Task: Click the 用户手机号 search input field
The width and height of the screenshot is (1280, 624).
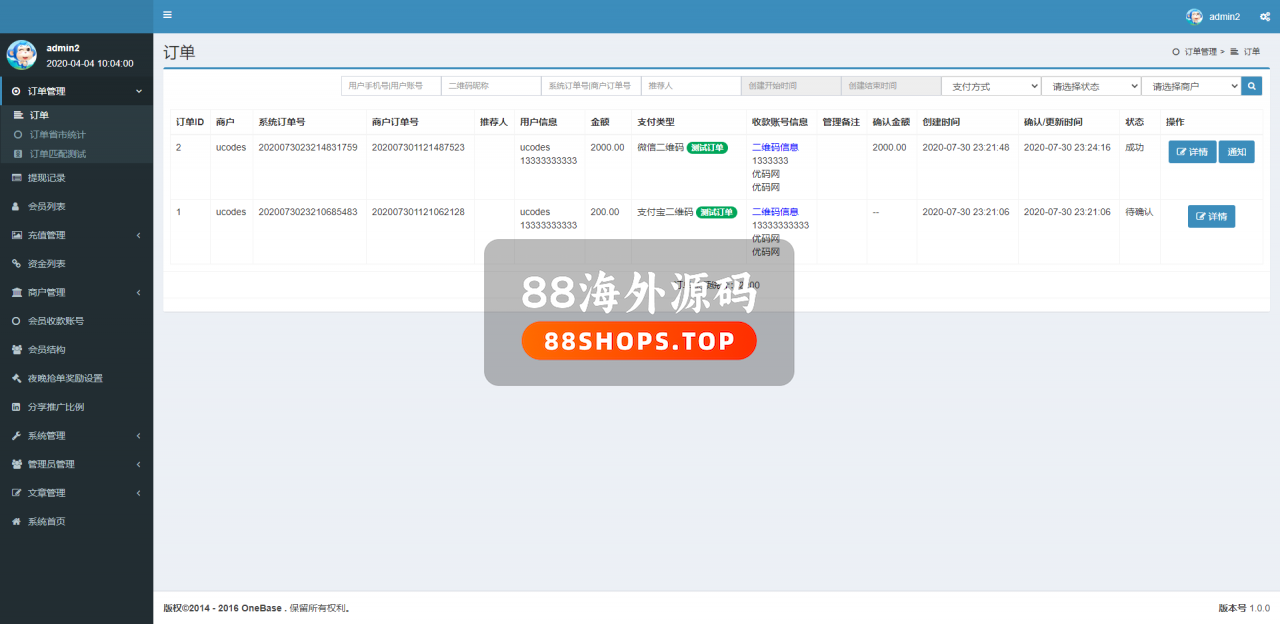Action: click(x=391, y=87)
